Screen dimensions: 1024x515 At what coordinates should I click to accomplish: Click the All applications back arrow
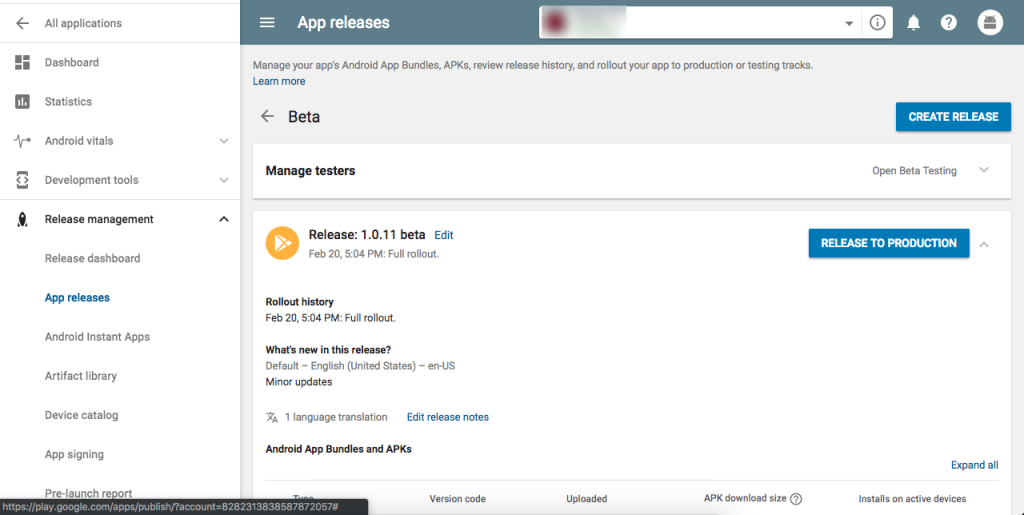[22, 23]
